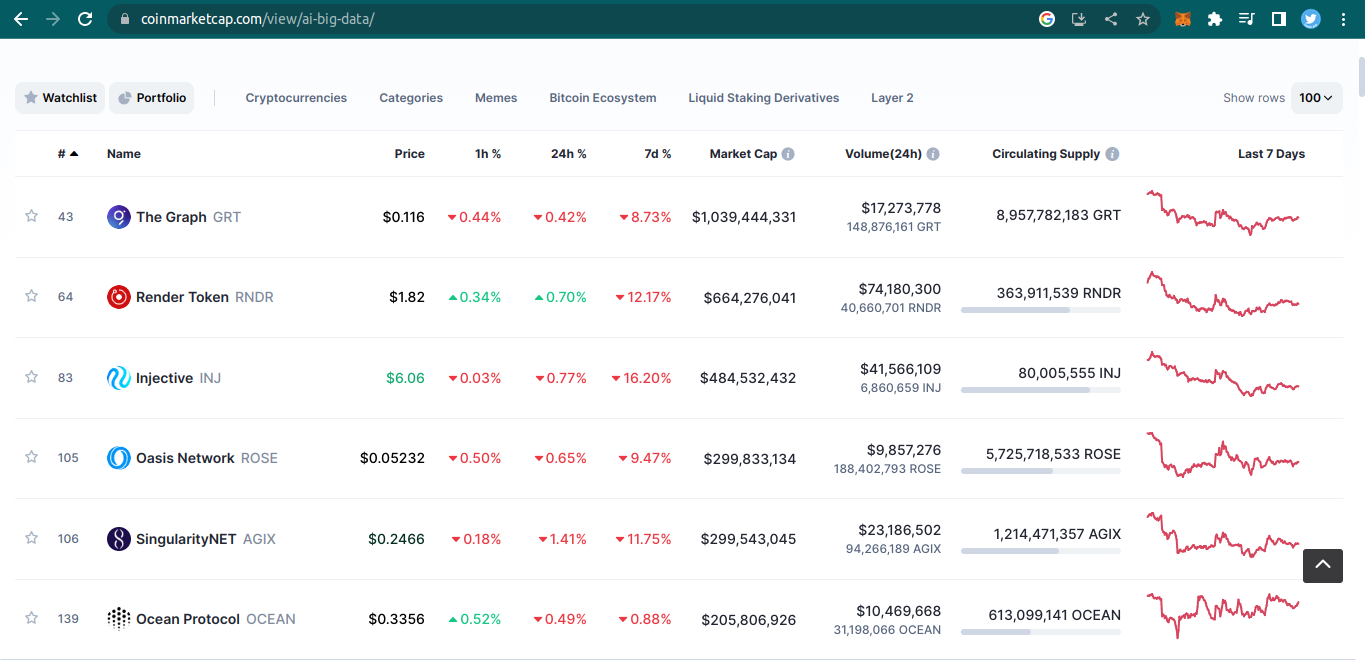Screen dimensions: 1365x660
Task: Open the Google icon in address bar
Action: pyautogui.click(x=1047, y=19)
